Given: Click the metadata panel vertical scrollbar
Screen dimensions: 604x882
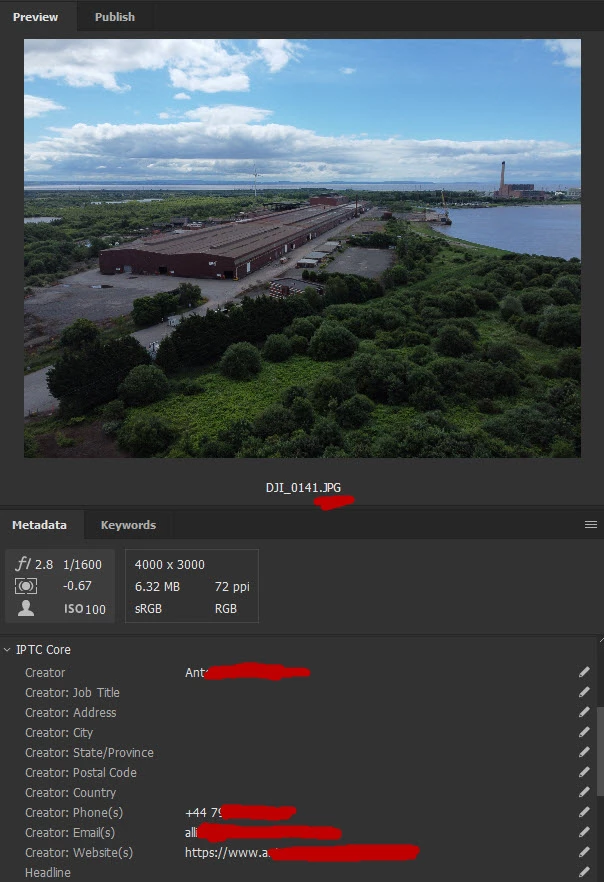Looking at the screenshot, I should [600, 752].
